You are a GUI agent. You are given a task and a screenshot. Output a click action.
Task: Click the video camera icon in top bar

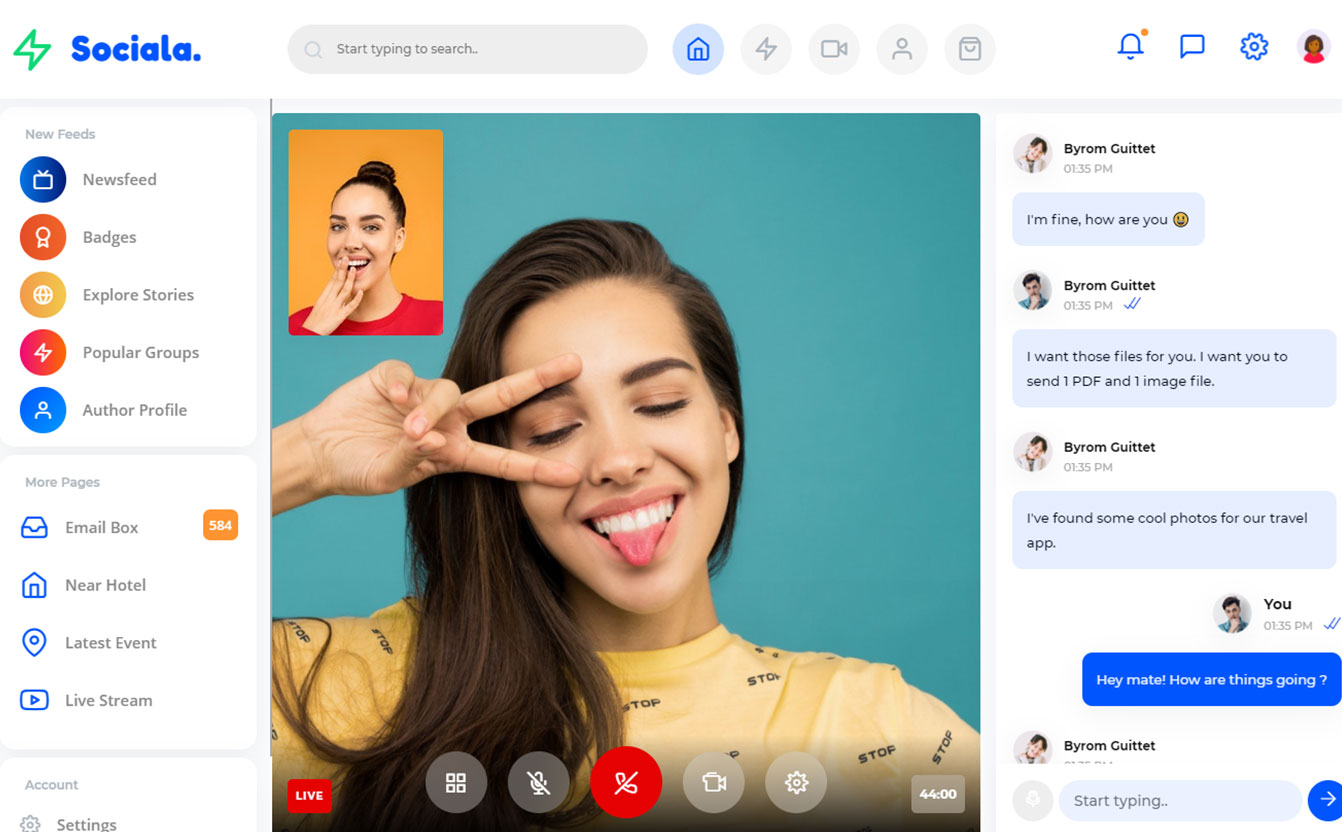point(834,49)
